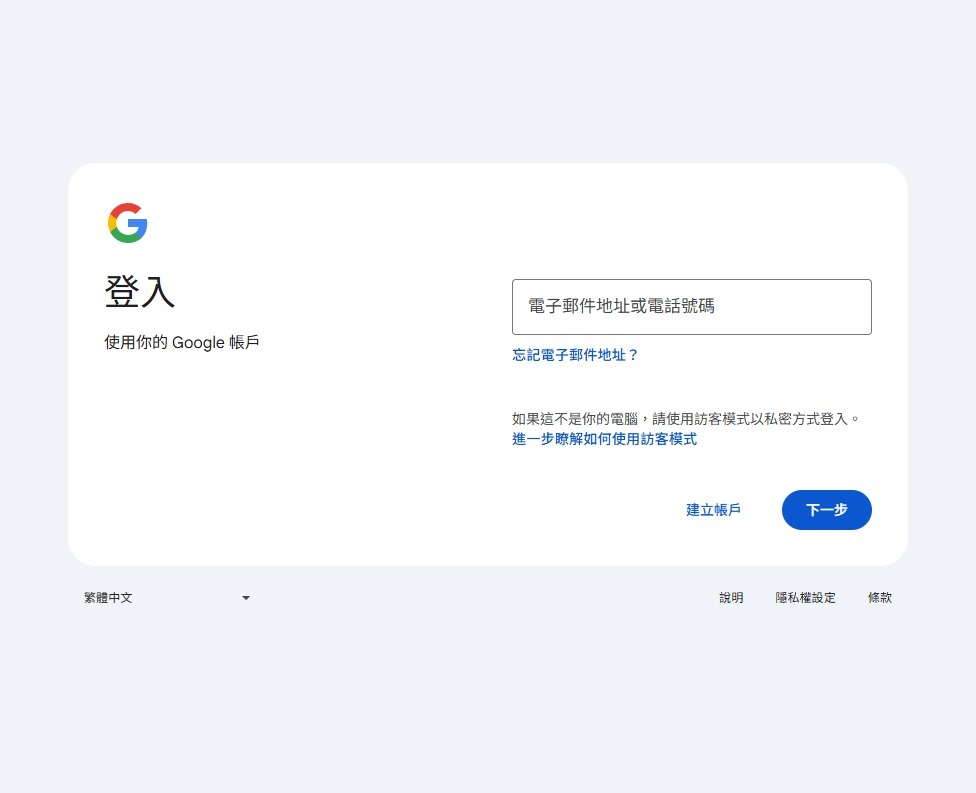Open the 說明 footer link

click(x=731, y=598)
